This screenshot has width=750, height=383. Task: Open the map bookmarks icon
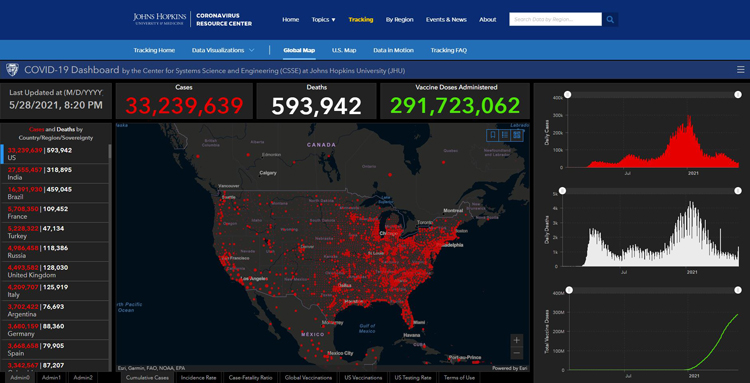(x=492, y=135)
